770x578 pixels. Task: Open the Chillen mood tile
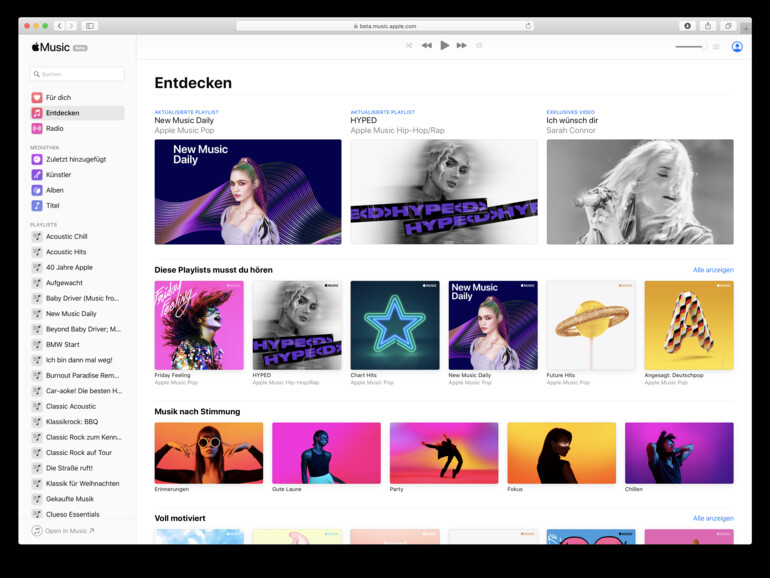679,453
